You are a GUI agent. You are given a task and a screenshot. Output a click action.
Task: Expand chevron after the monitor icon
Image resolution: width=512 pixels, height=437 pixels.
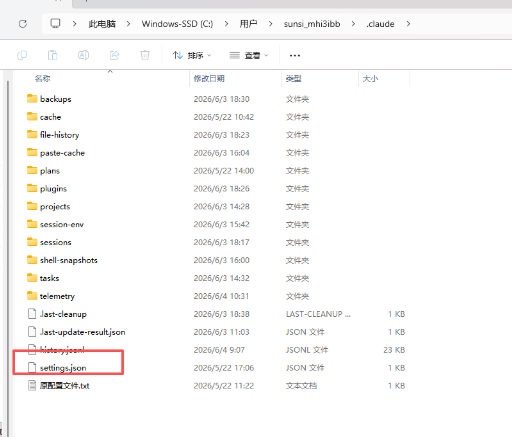[74, 24]
